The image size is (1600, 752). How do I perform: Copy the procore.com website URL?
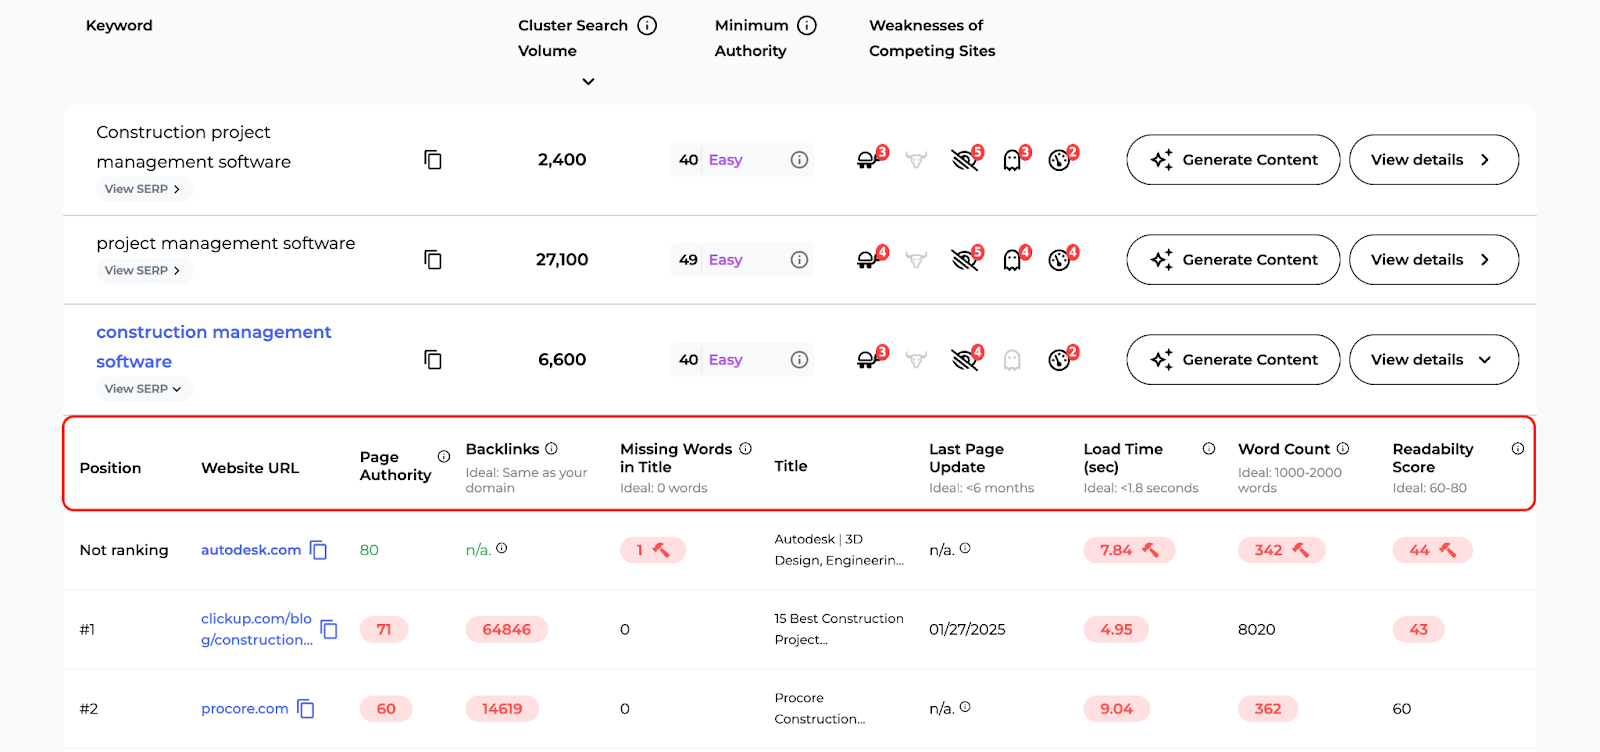pyautogui.click(x=307, y=708)
